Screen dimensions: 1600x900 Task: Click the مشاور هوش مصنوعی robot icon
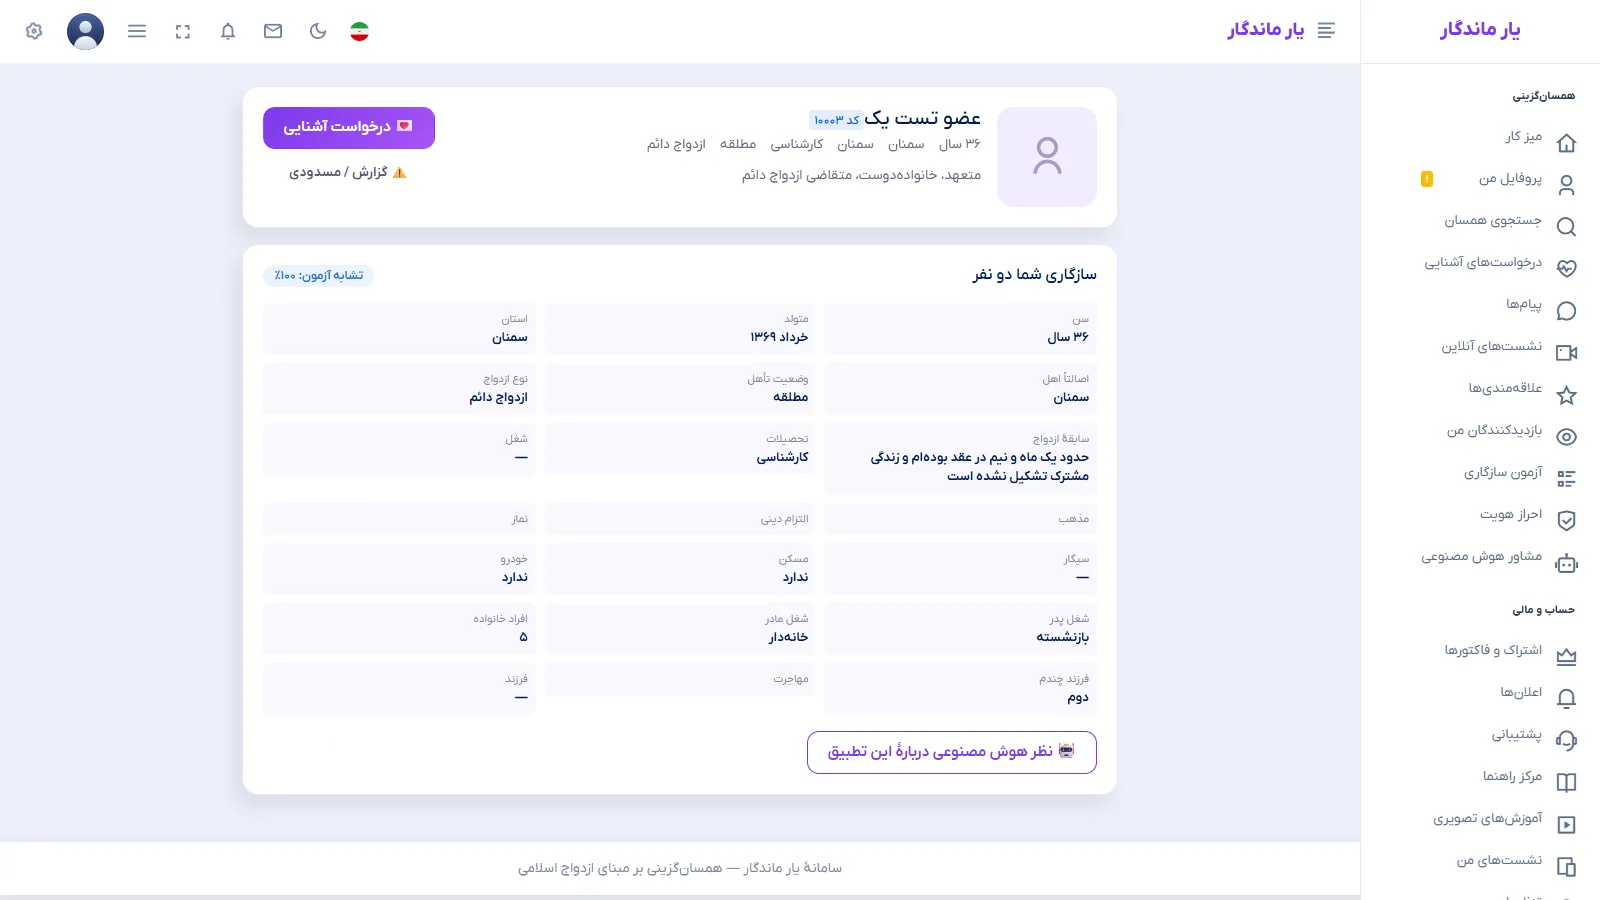1567,563
